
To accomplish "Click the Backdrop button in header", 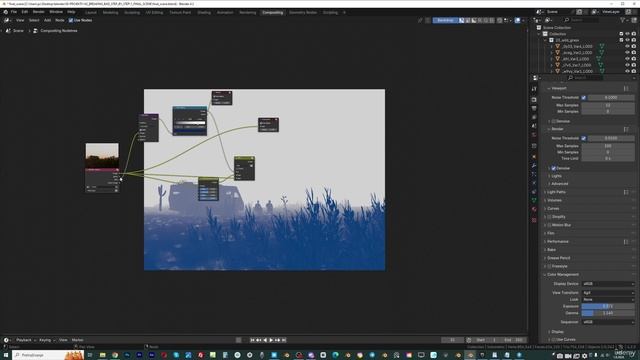I will pos(445,20).
